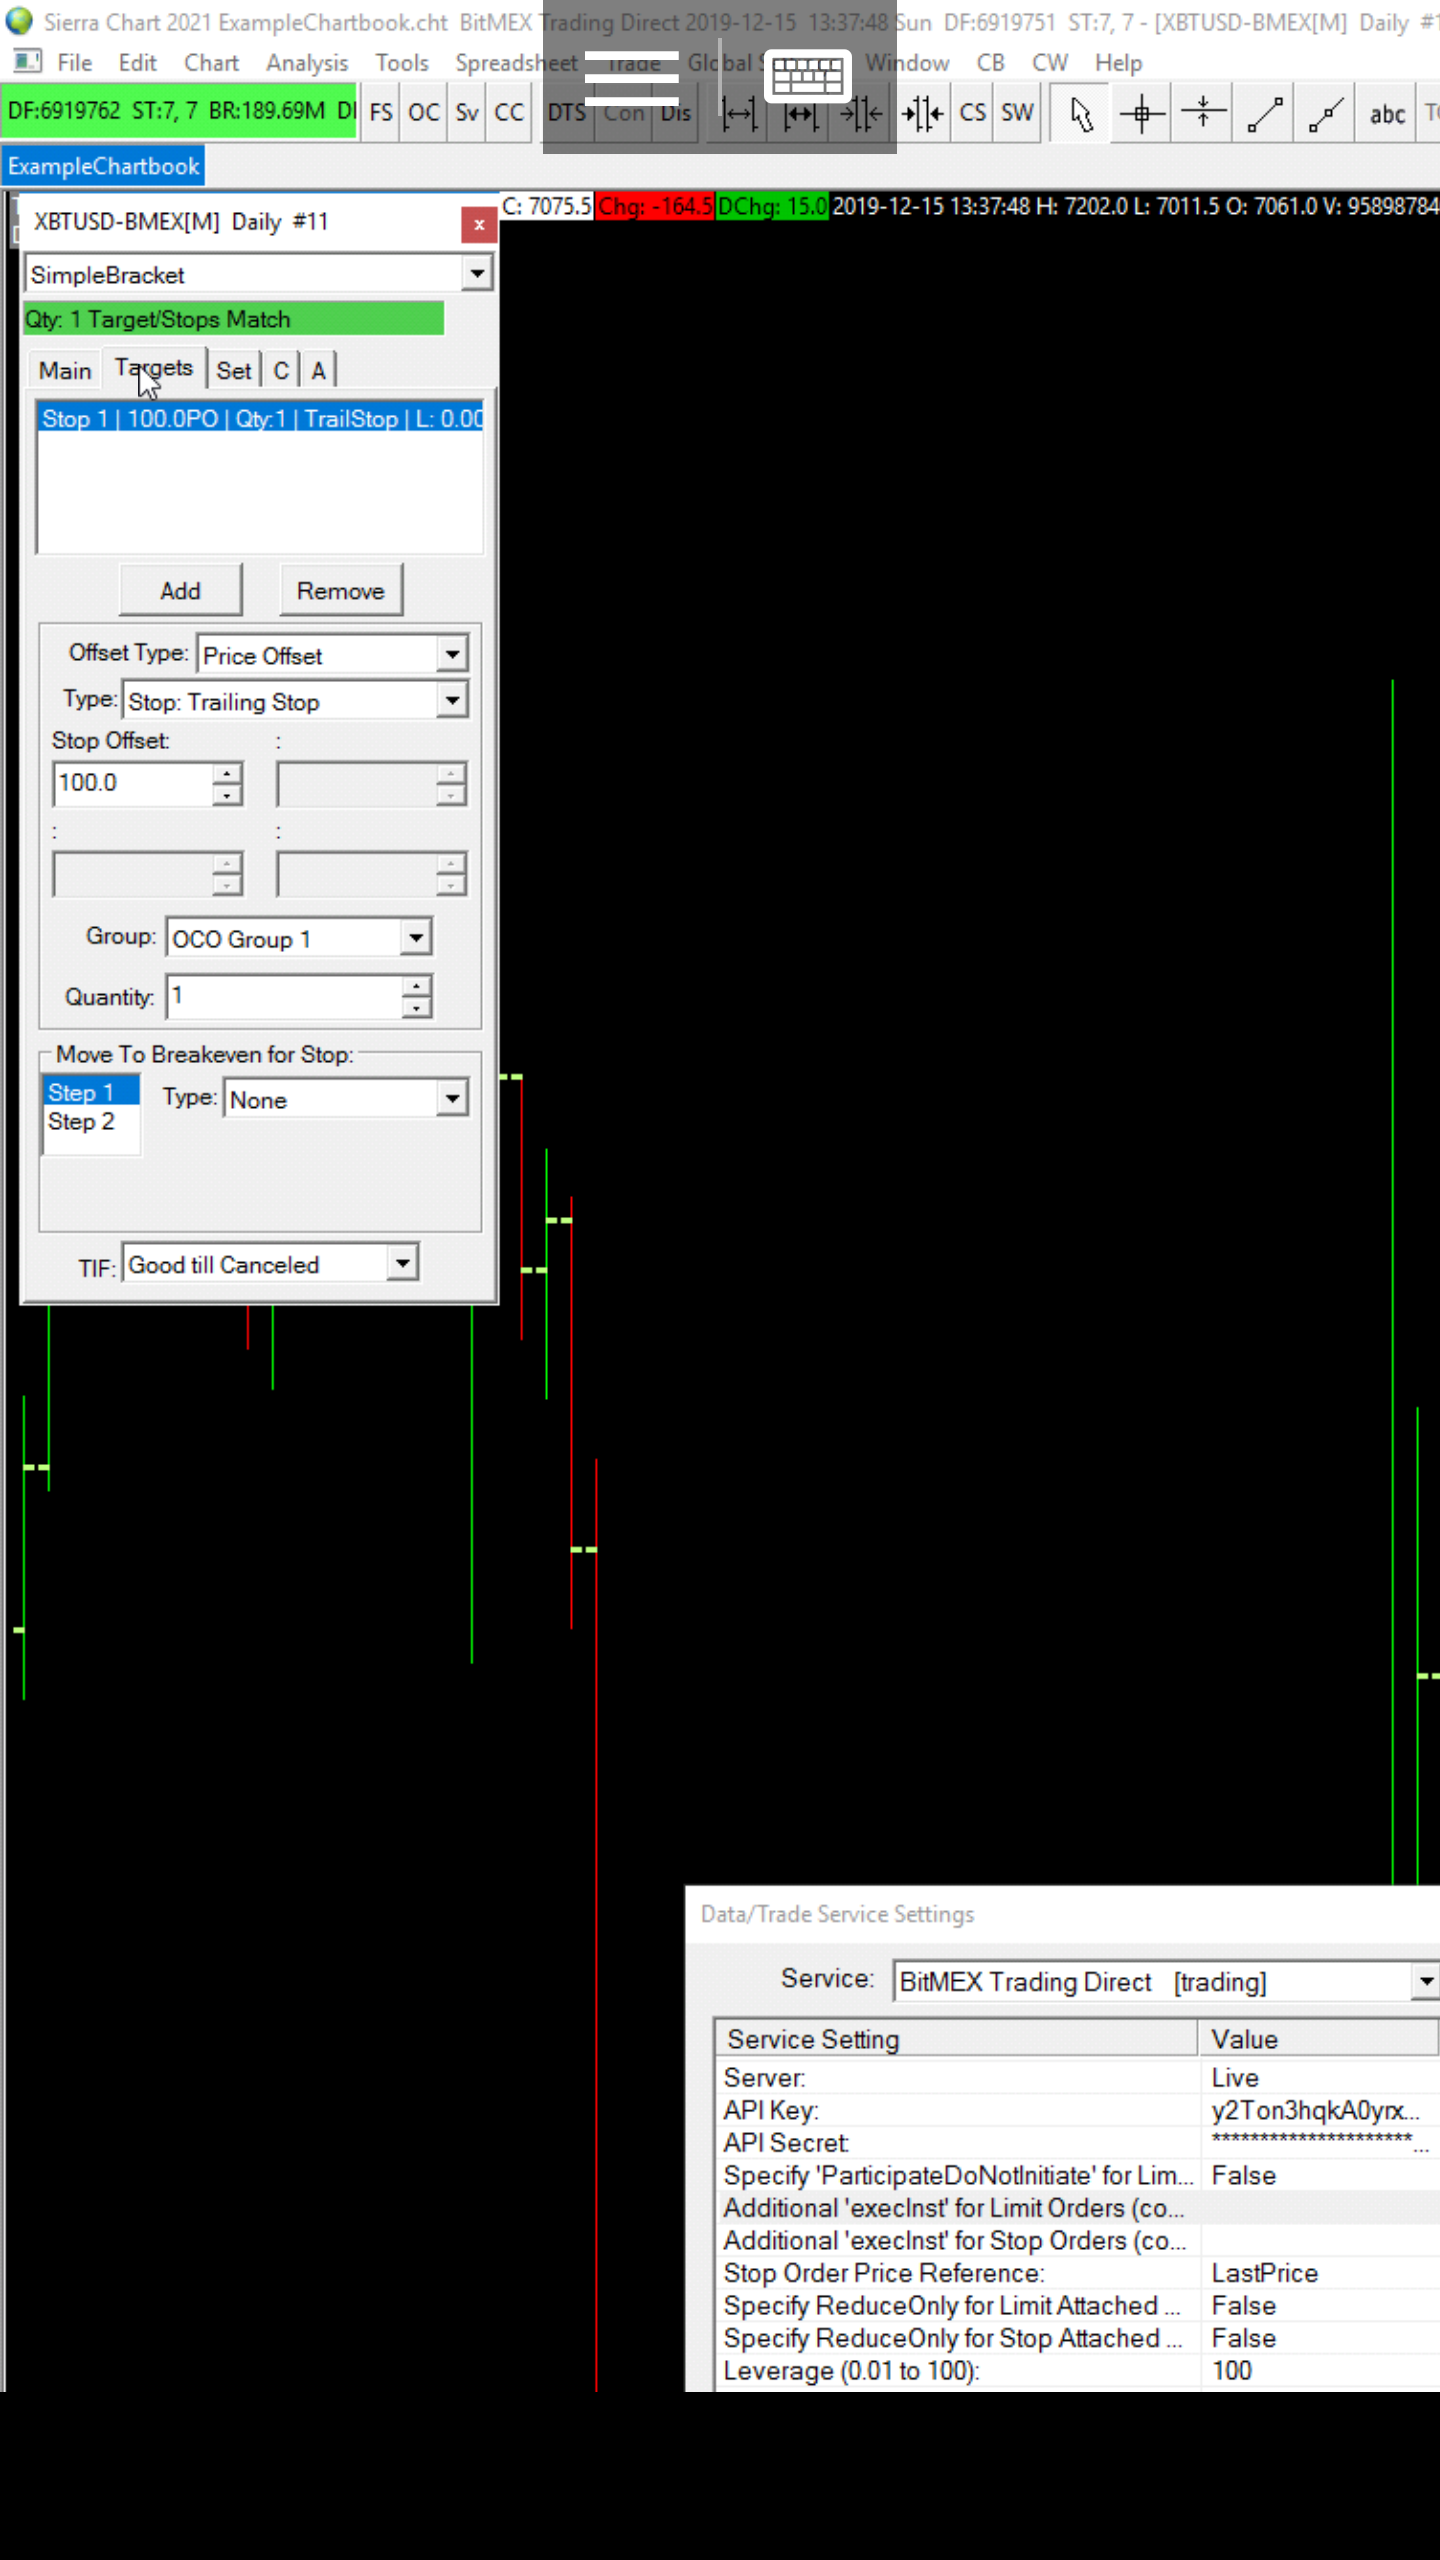Click the Add button
1440x2560 pixels.
pyautogui.click(x=180, y=590)
